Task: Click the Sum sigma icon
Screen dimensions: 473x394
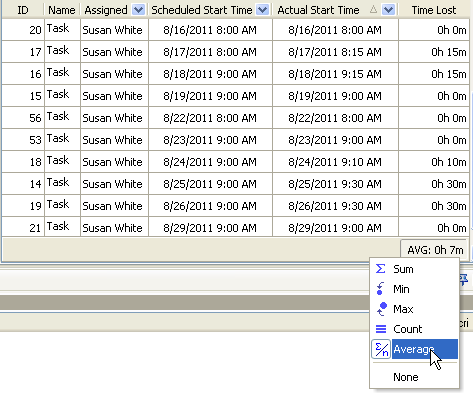Action: point(380,269)
